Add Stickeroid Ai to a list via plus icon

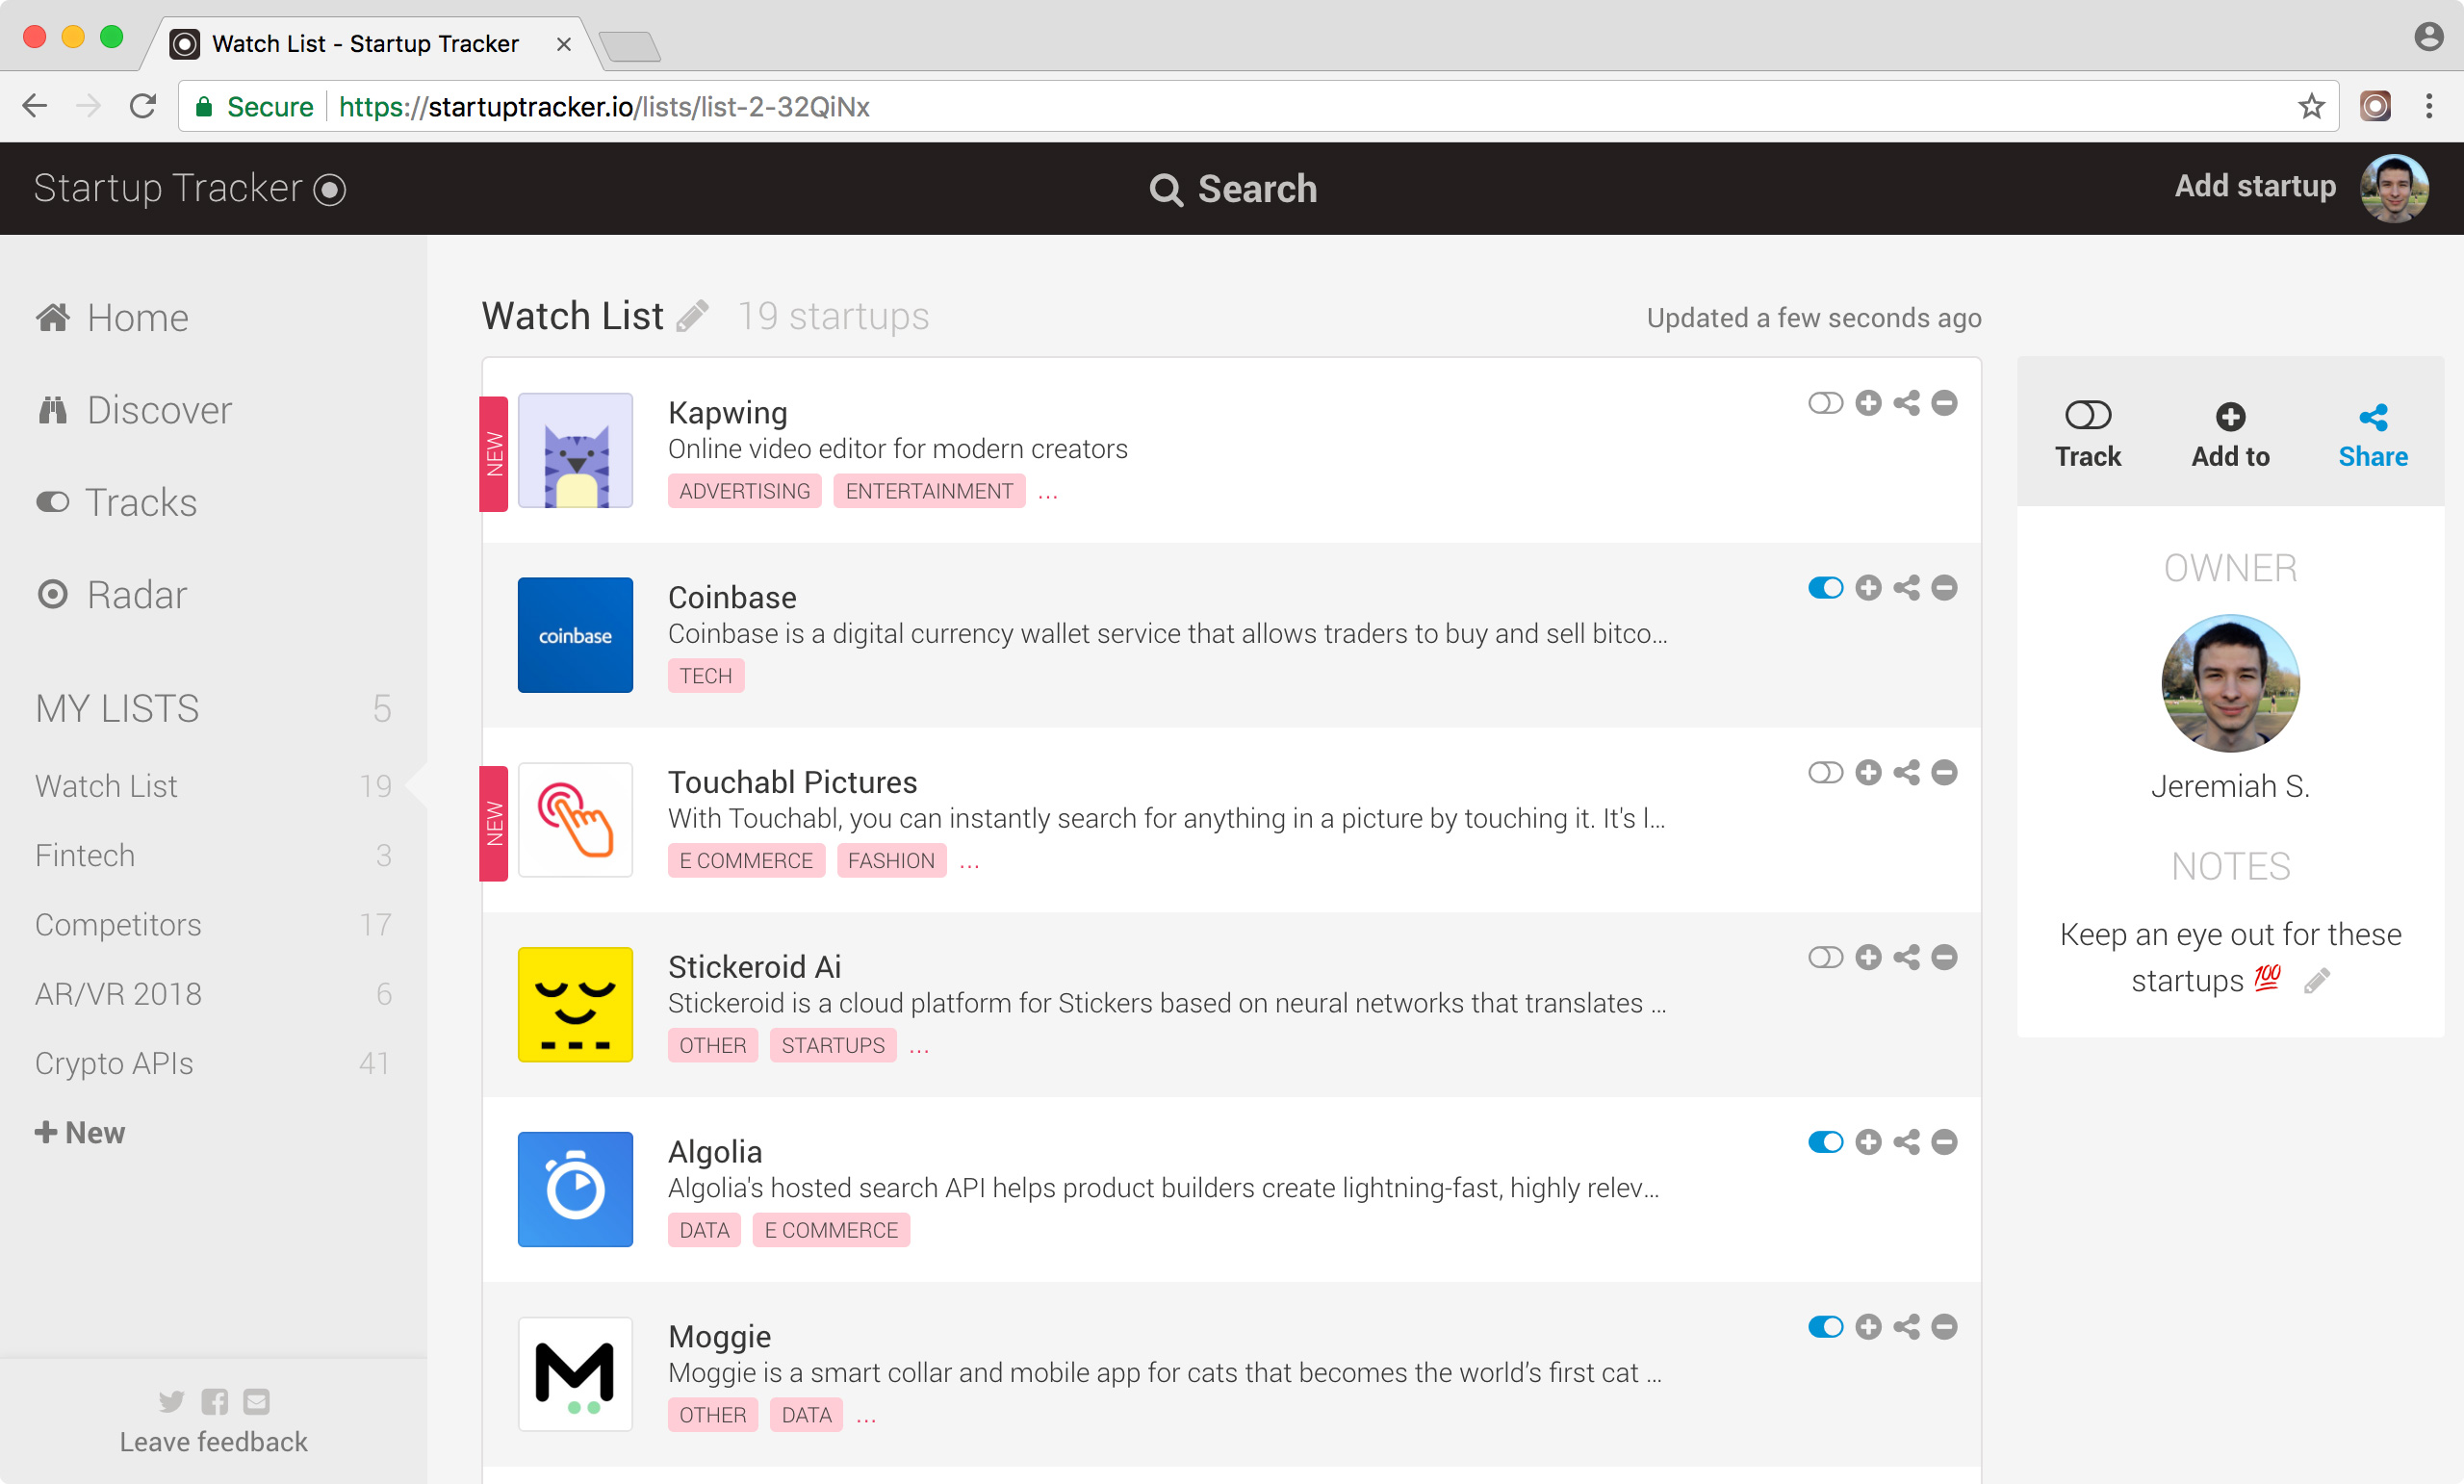(1868, 956)
